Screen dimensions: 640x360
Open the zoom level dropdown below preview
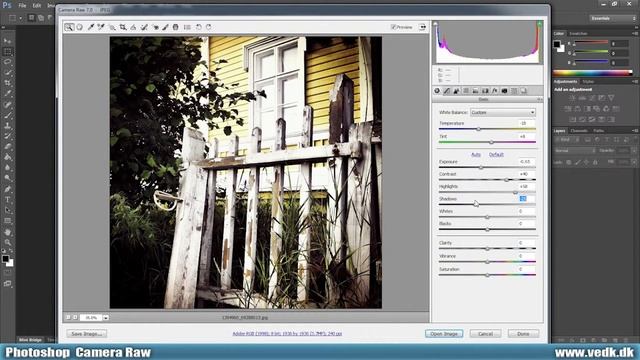106,318
